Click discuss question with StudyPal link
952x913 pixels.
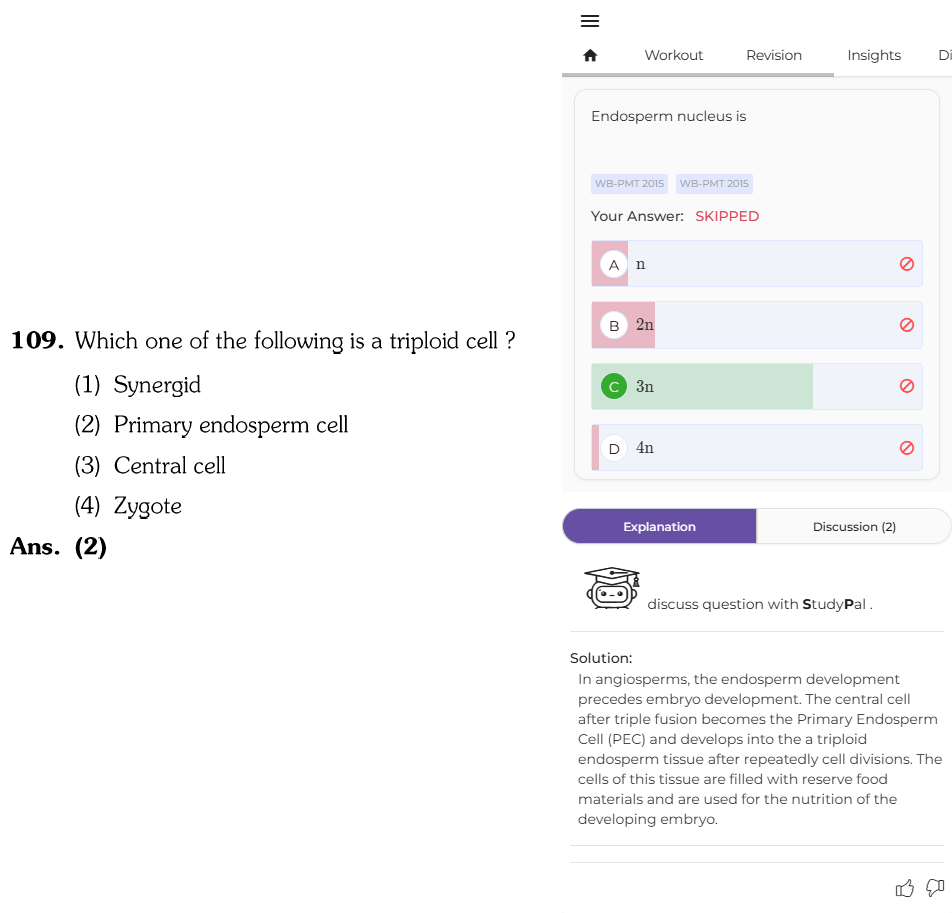tap(760, 604)
